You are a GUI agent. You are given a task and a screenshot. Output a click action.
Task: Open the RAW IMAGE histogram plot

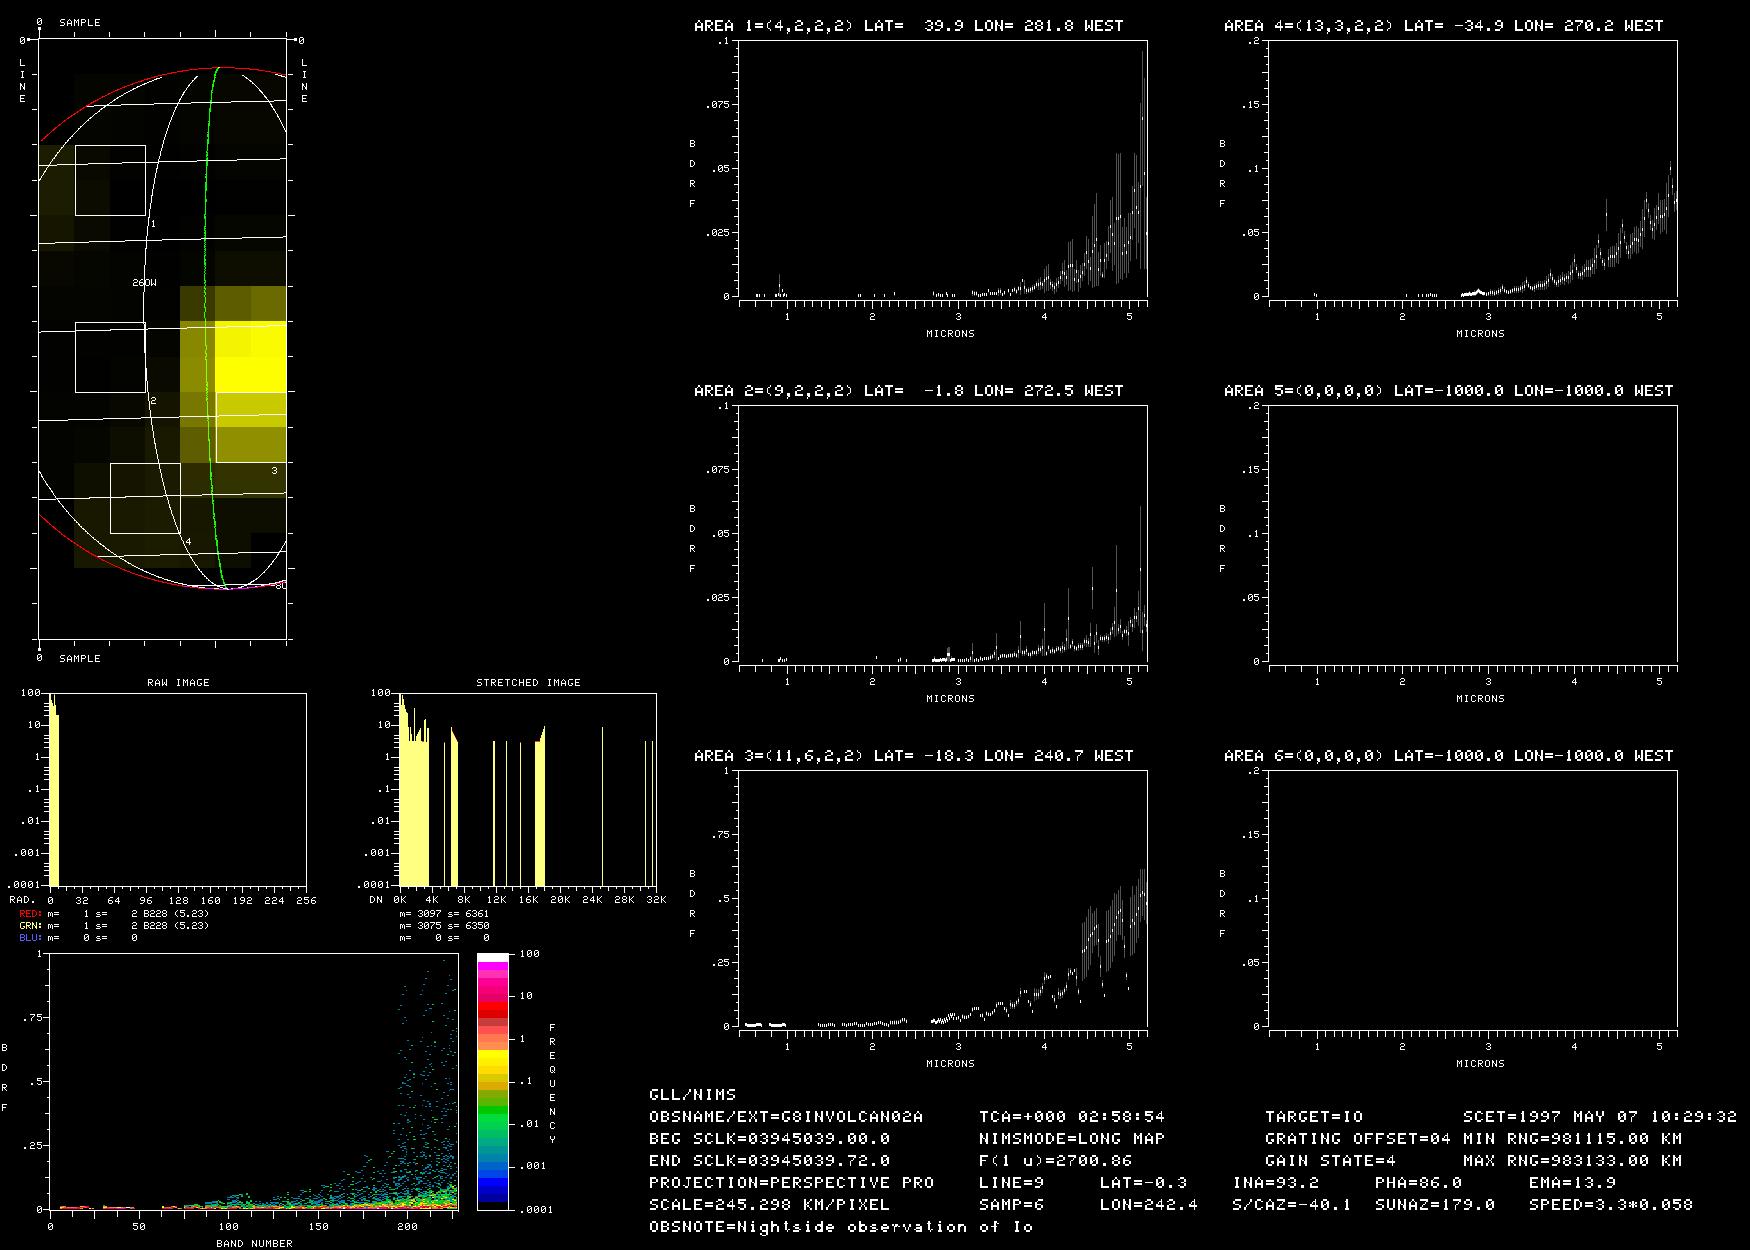click(x=178, y=789)
